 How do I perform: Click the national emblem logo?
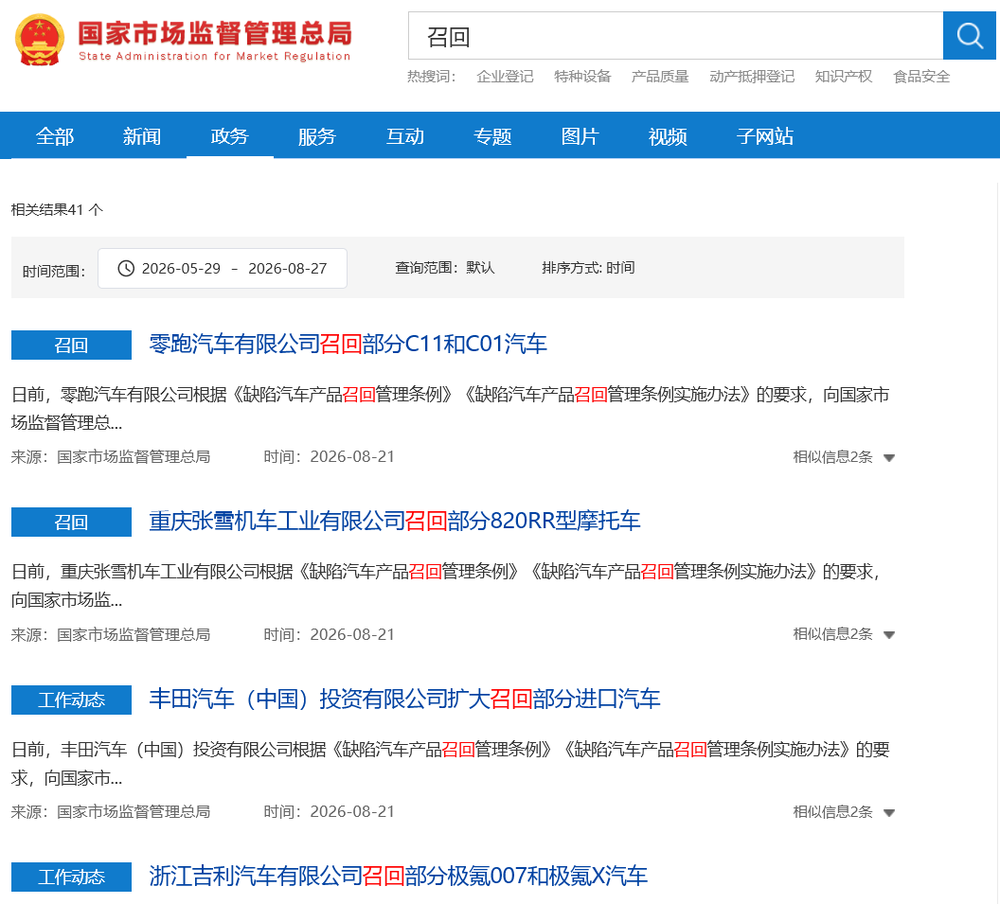point(40,40)
